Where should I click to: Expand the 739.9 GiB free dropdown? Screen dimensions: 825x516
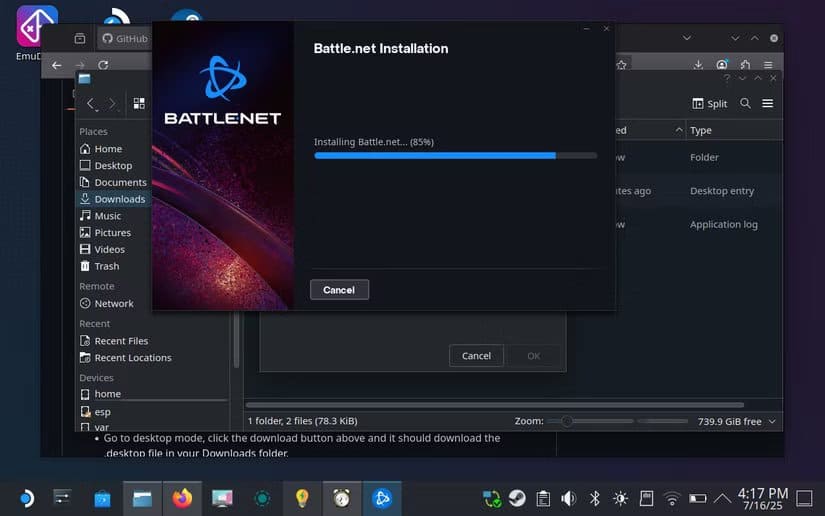click(772, 421)
